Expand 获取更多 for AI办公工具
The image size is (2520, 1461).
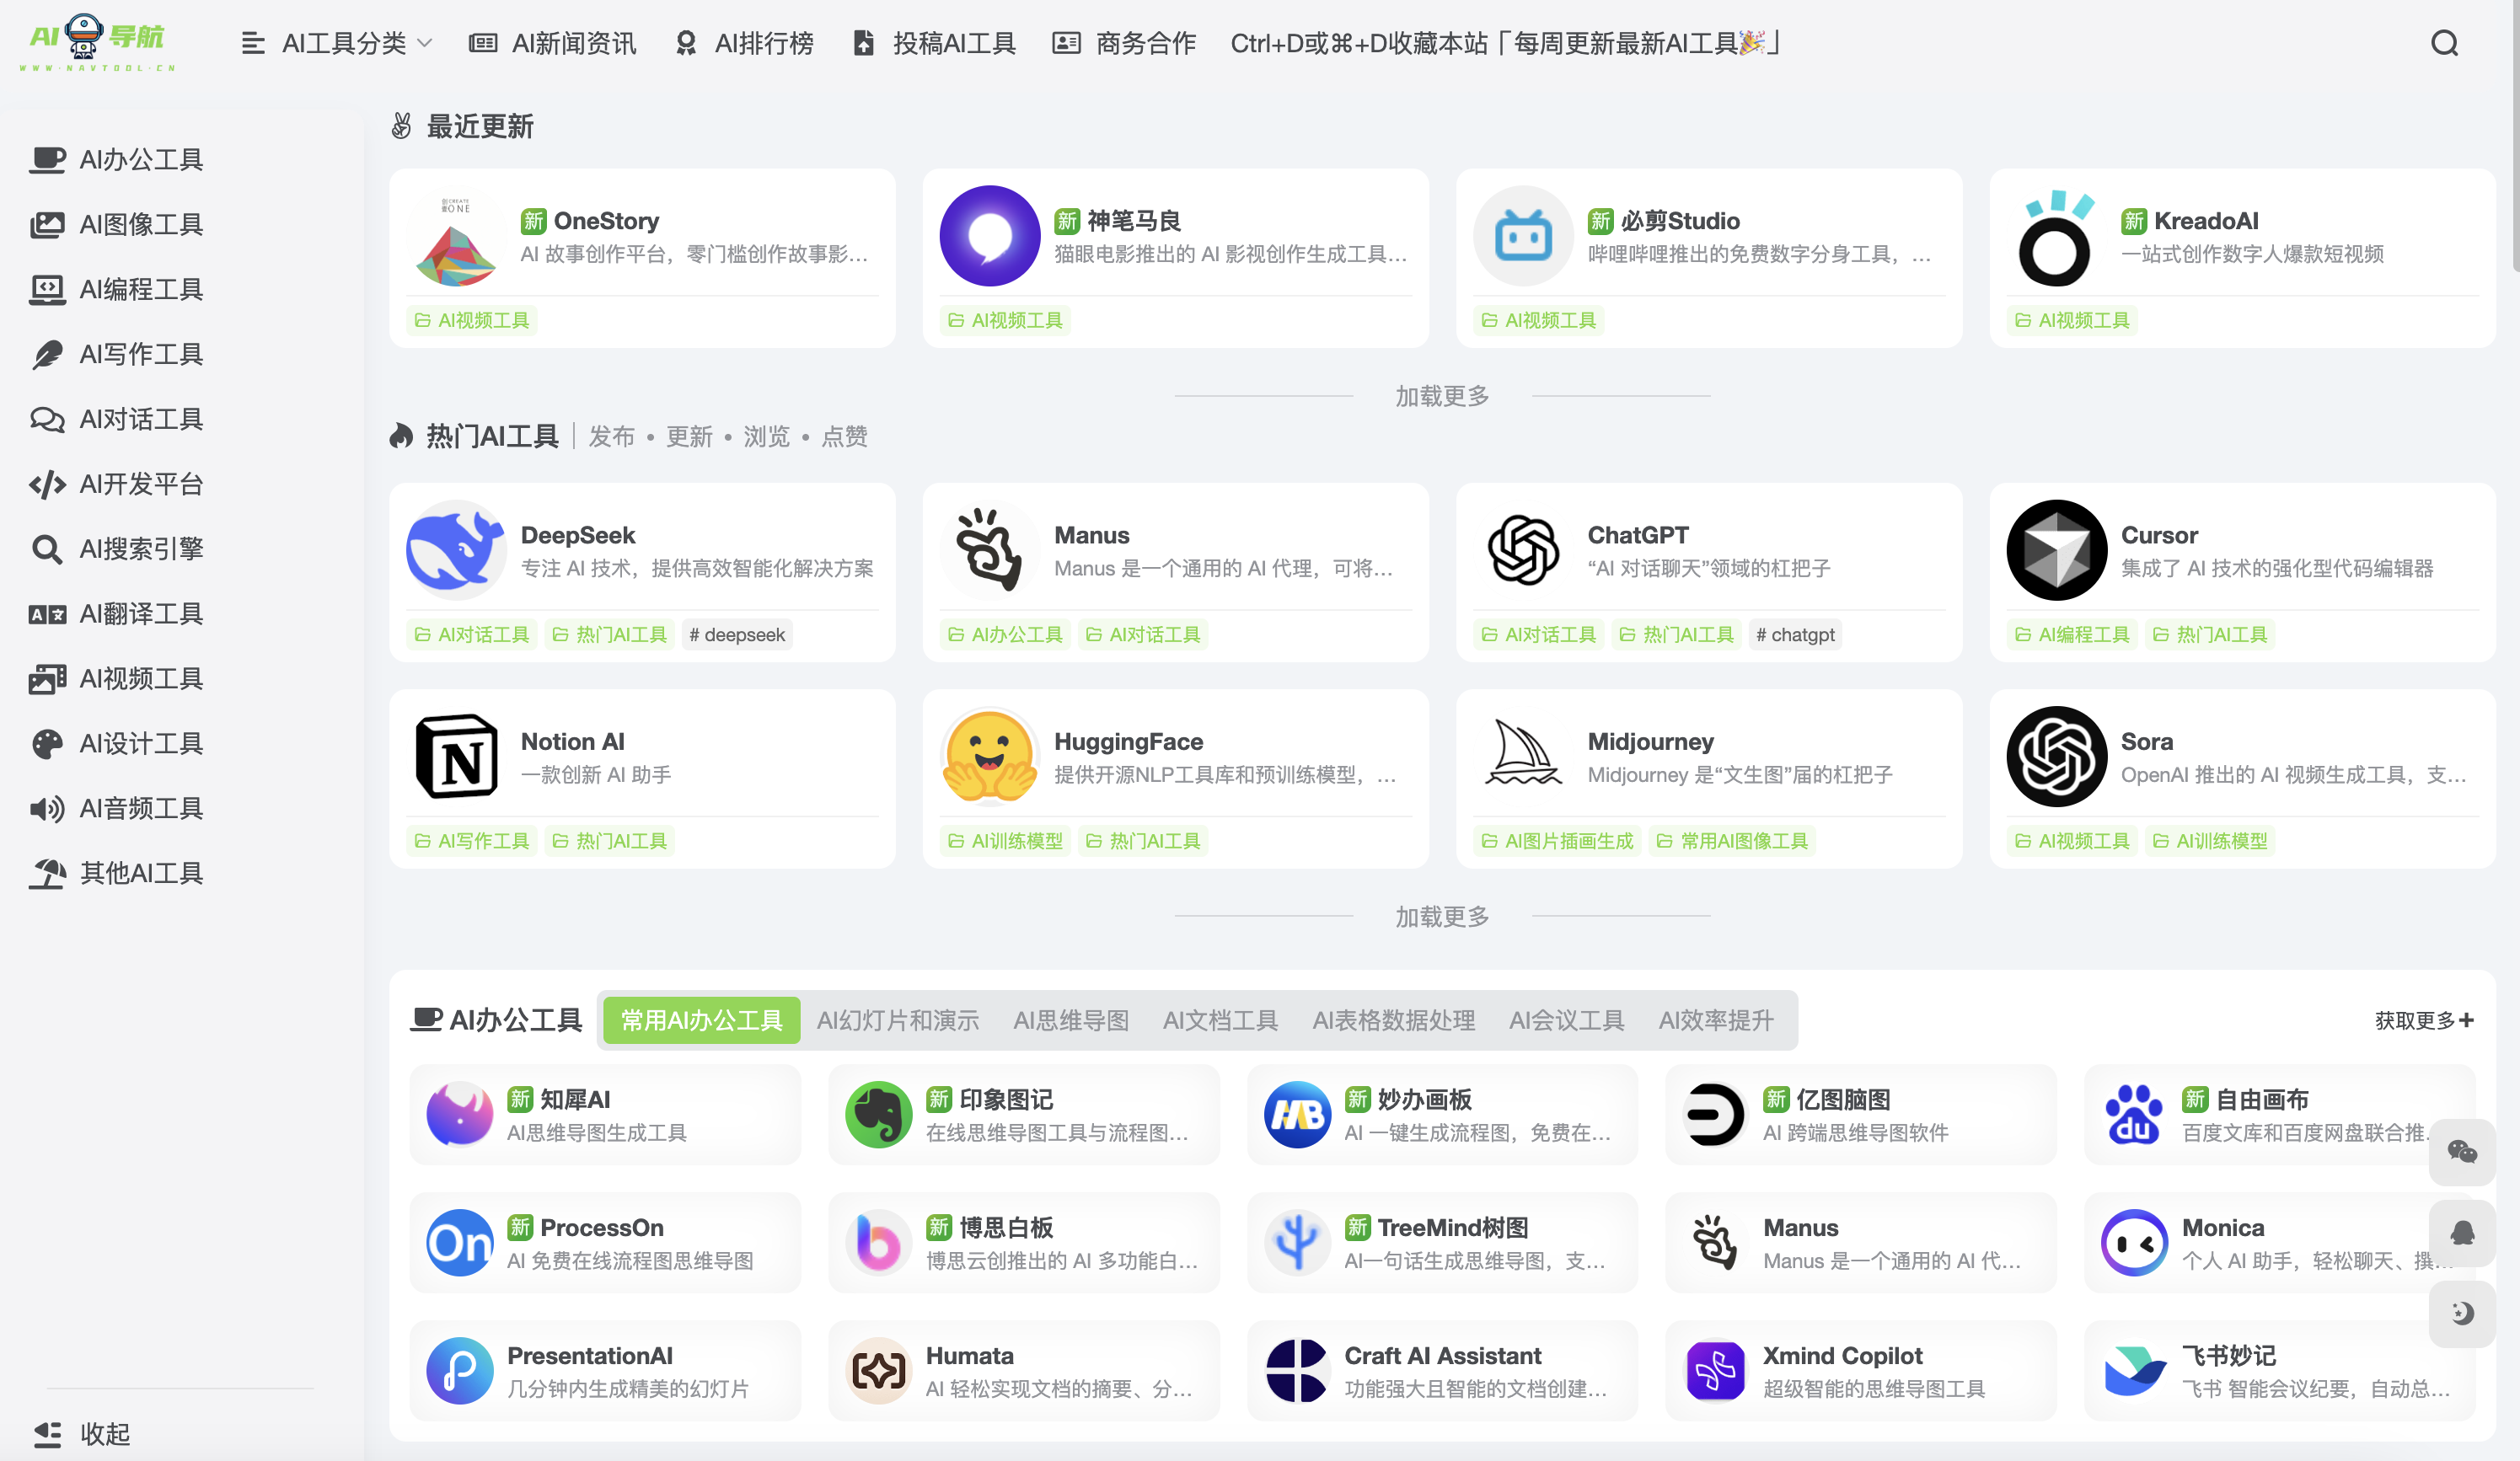pyautogui.click(x=2423, y=1020)
